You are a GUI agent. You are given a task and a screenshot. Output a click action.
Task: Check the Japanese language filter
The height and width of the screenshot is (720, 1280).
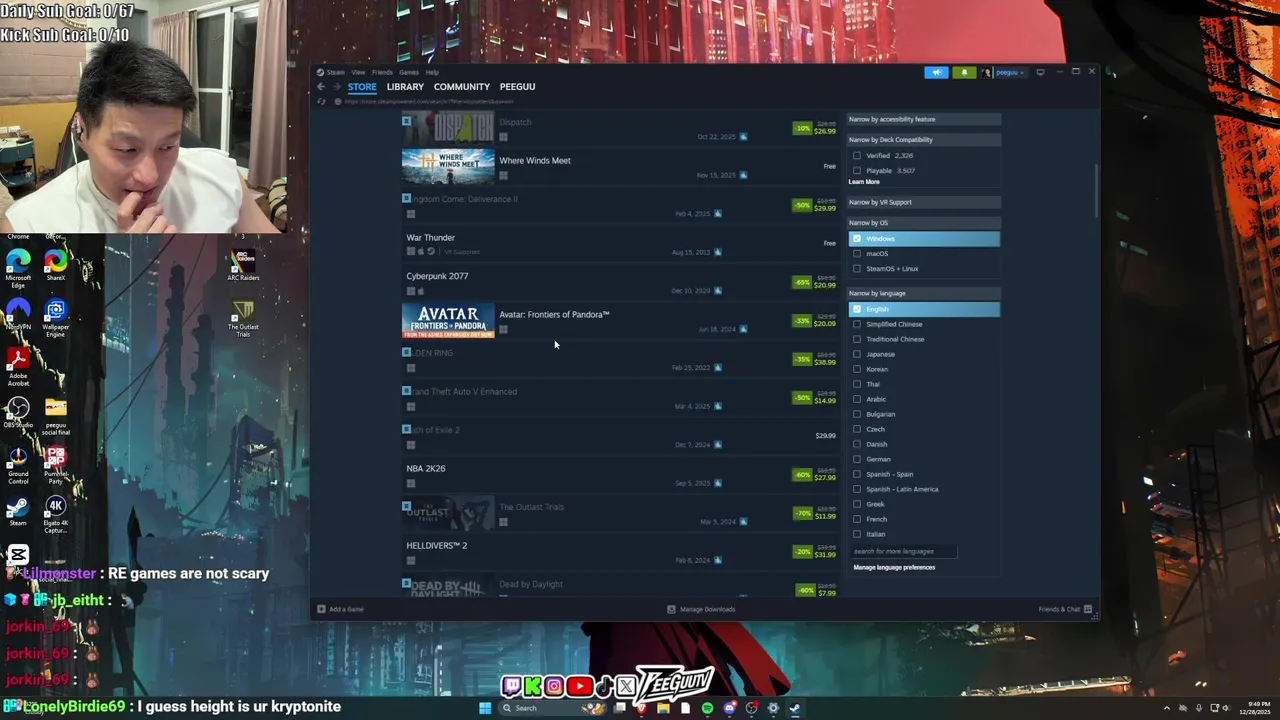(x=856, y=354)
